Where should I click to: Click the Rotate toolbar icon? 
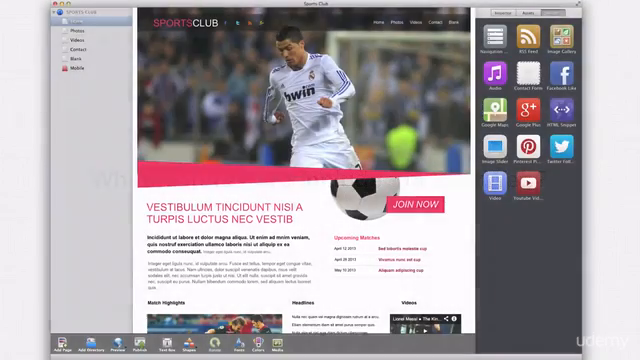point(215,344)
